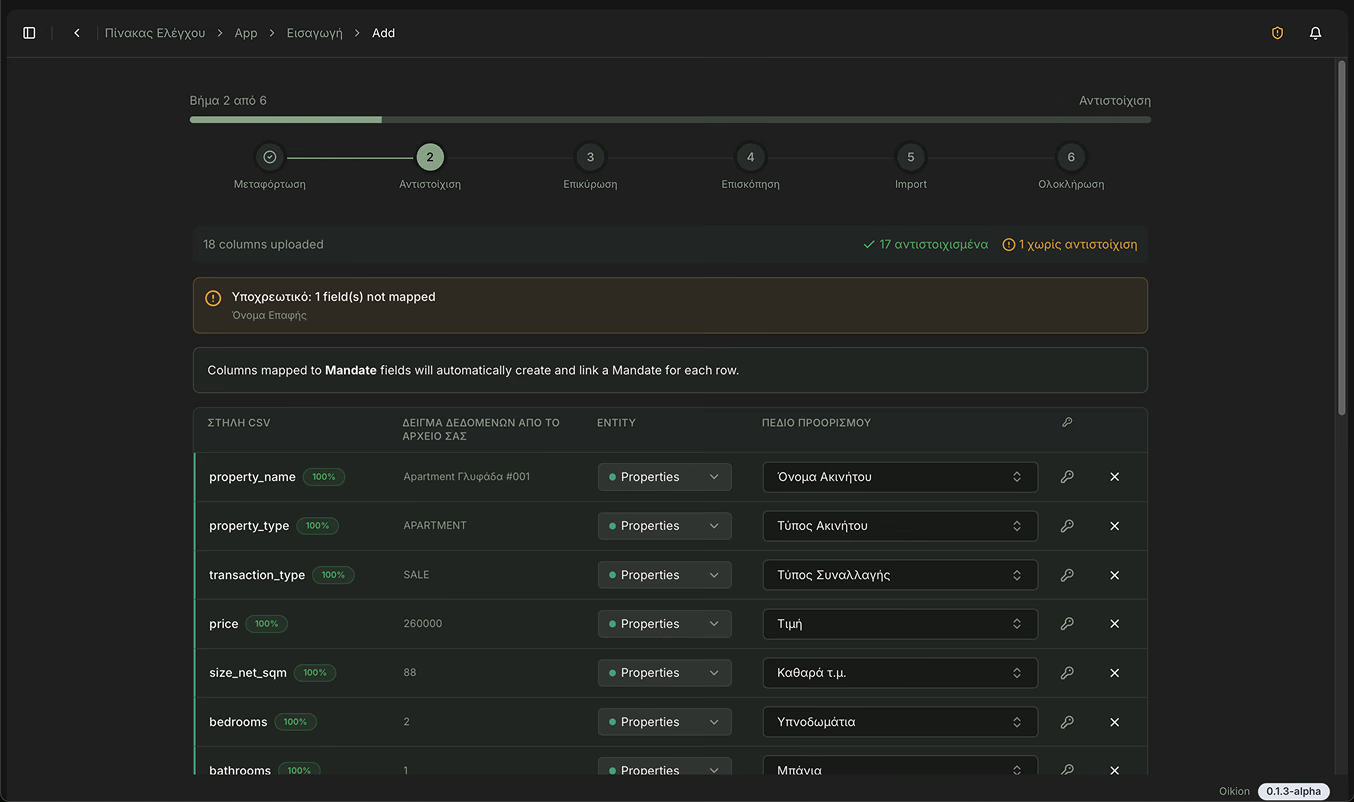The height and width of the screenshot is (802, 1354).
Task: Open the notifications bell
Action: pos(1315,33)
